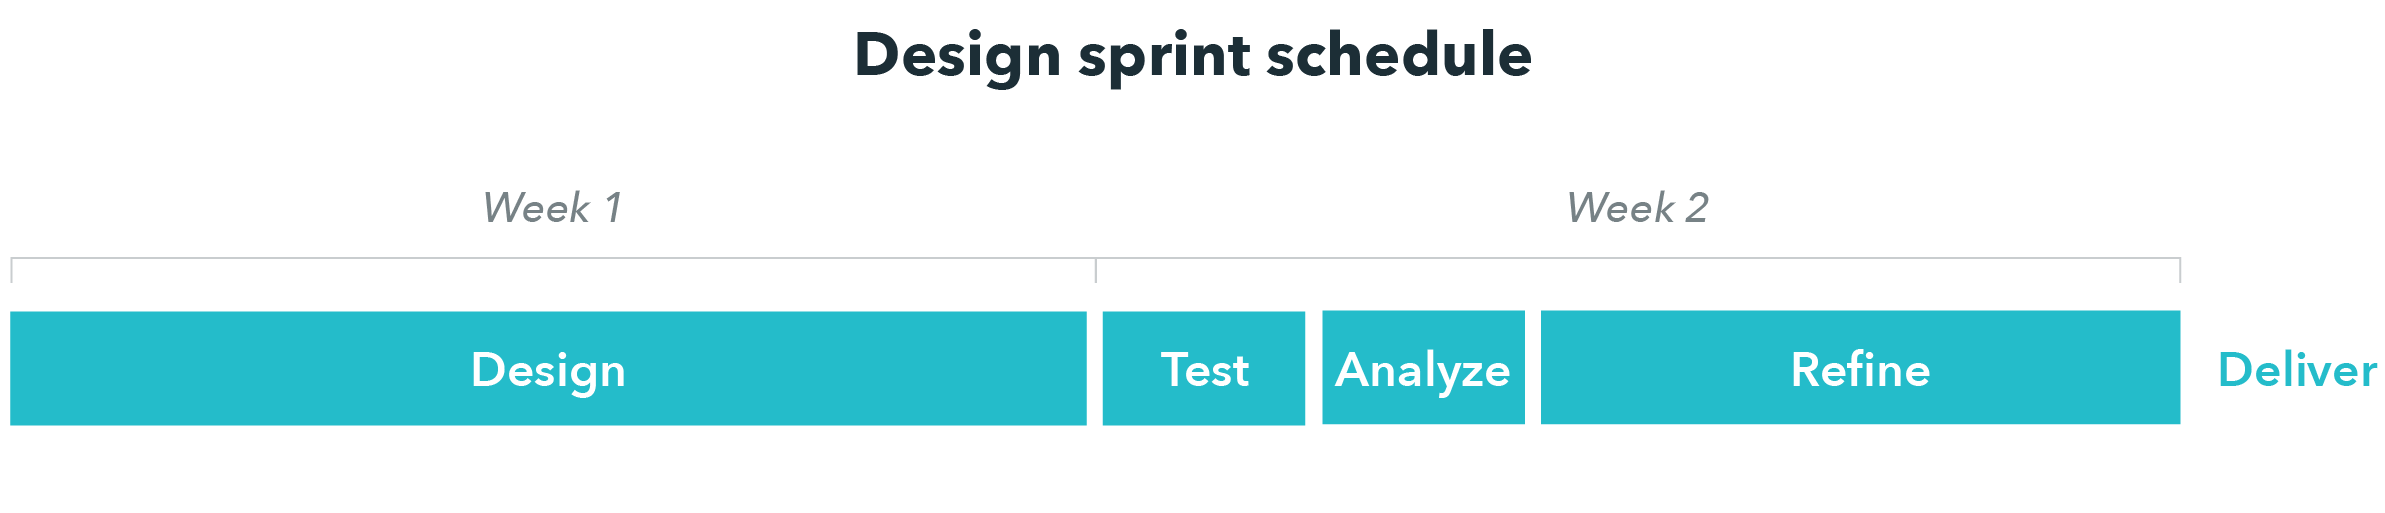The image size is (2385, 513).
Task: Click the word 'schedule' in the title
Action: pyautogui.click(x=1399, y=54)
